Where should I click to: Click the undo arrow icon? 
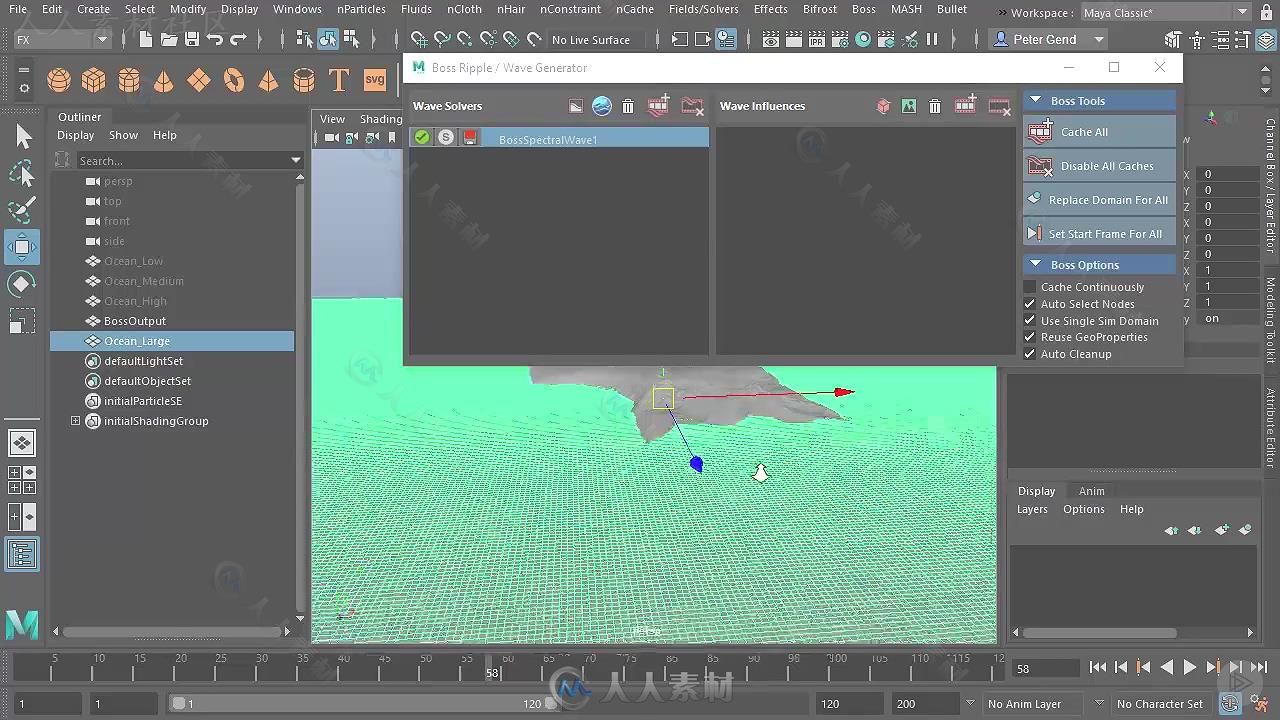[215, 39]
